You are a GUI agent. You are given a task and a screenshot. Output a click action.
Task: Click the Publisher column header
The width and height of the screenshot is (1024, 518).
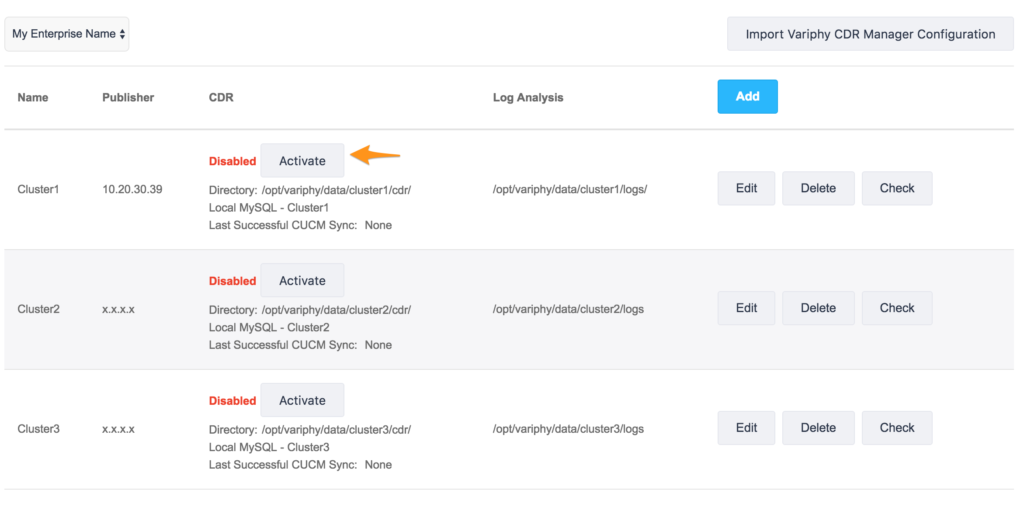(x=128, y=97)
